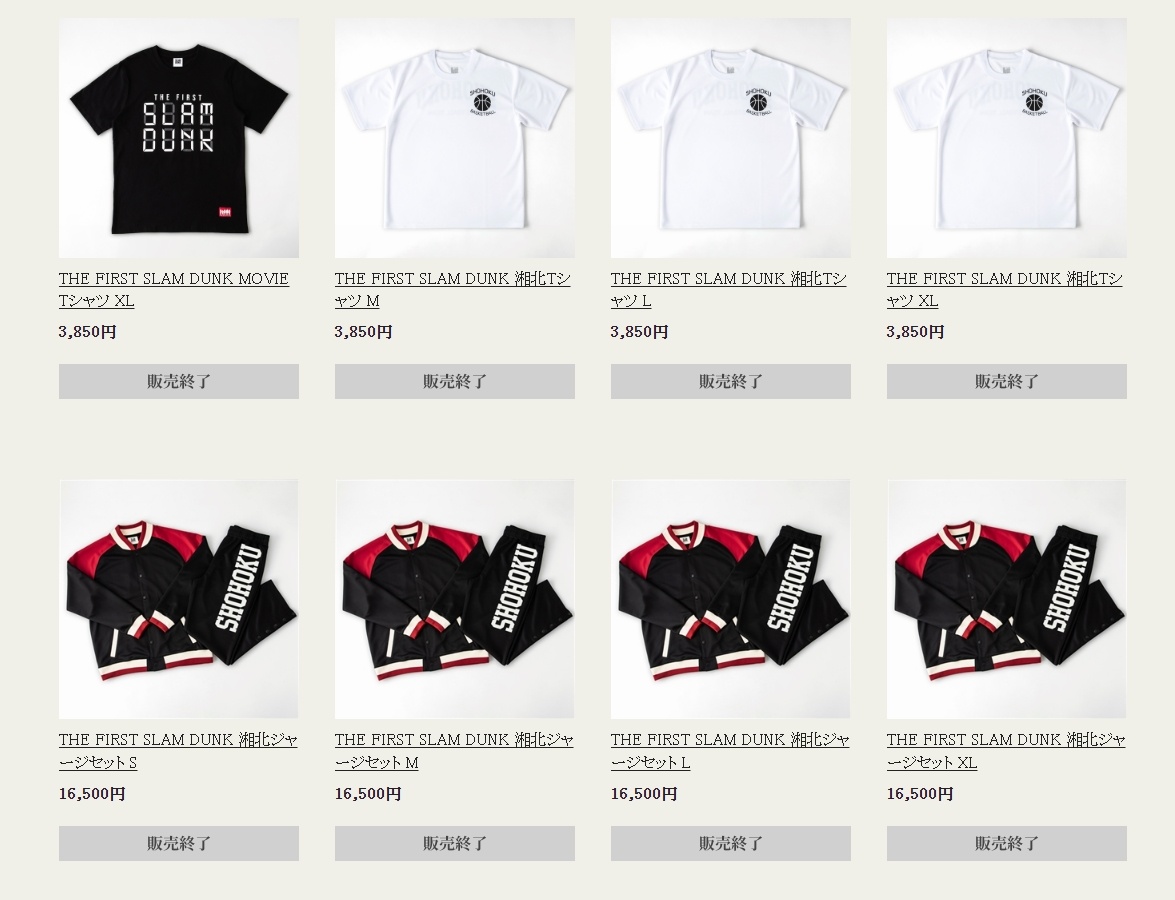This screenshot has height=900, width=1175.
Task: Follow the 湘北Tシャツ XL title link
Action: [1004, 289]
